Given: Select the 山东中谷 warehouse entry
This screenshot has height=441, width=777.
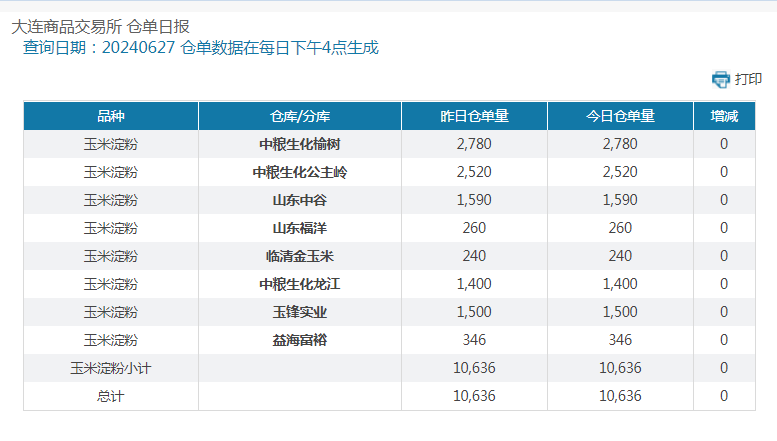Looking at the screenshot, I should (x=300, y=200).
